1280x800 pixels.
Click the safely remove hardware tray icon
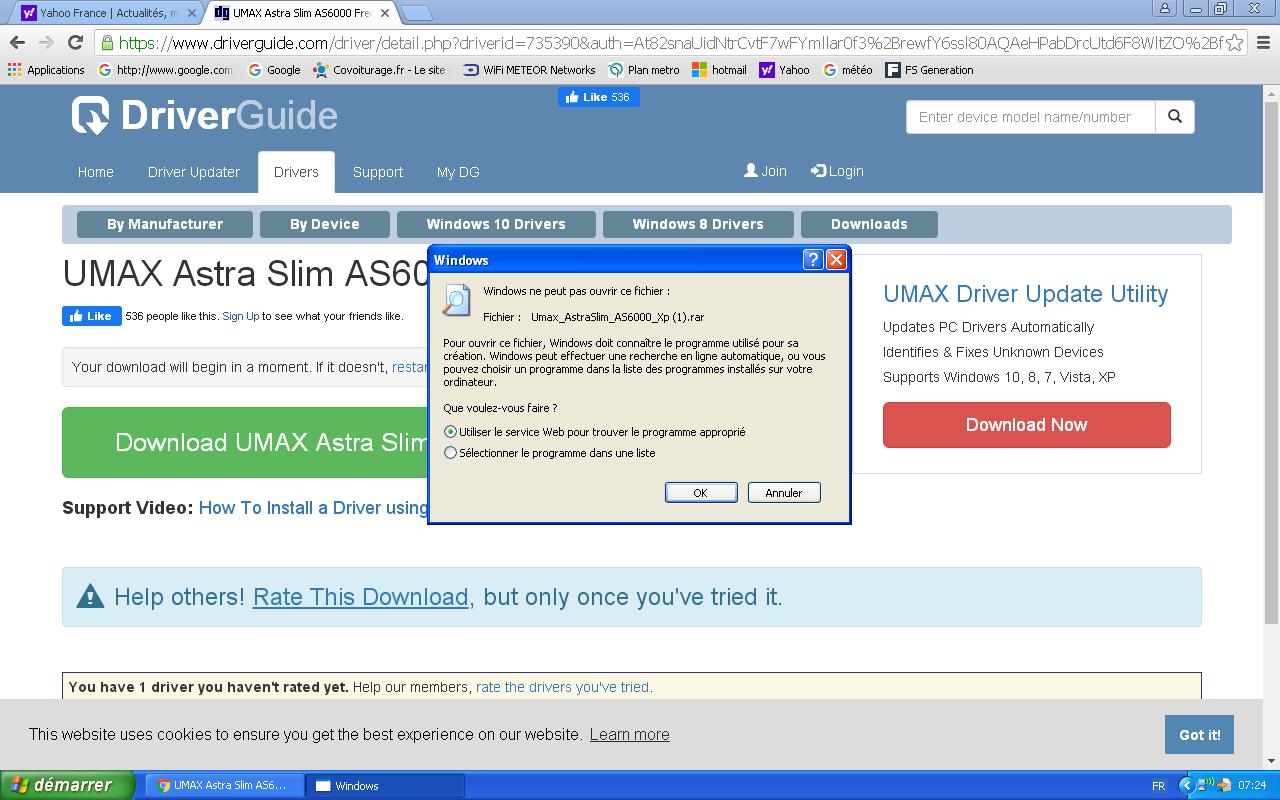pyautogui.click(x=1224, y=785)
